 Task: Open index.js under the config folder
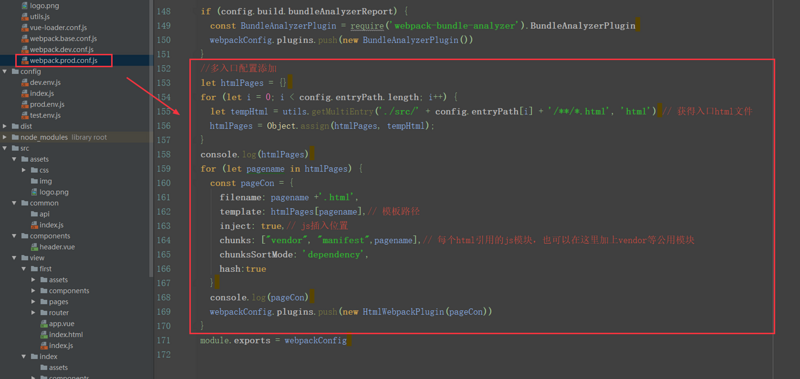42,93
